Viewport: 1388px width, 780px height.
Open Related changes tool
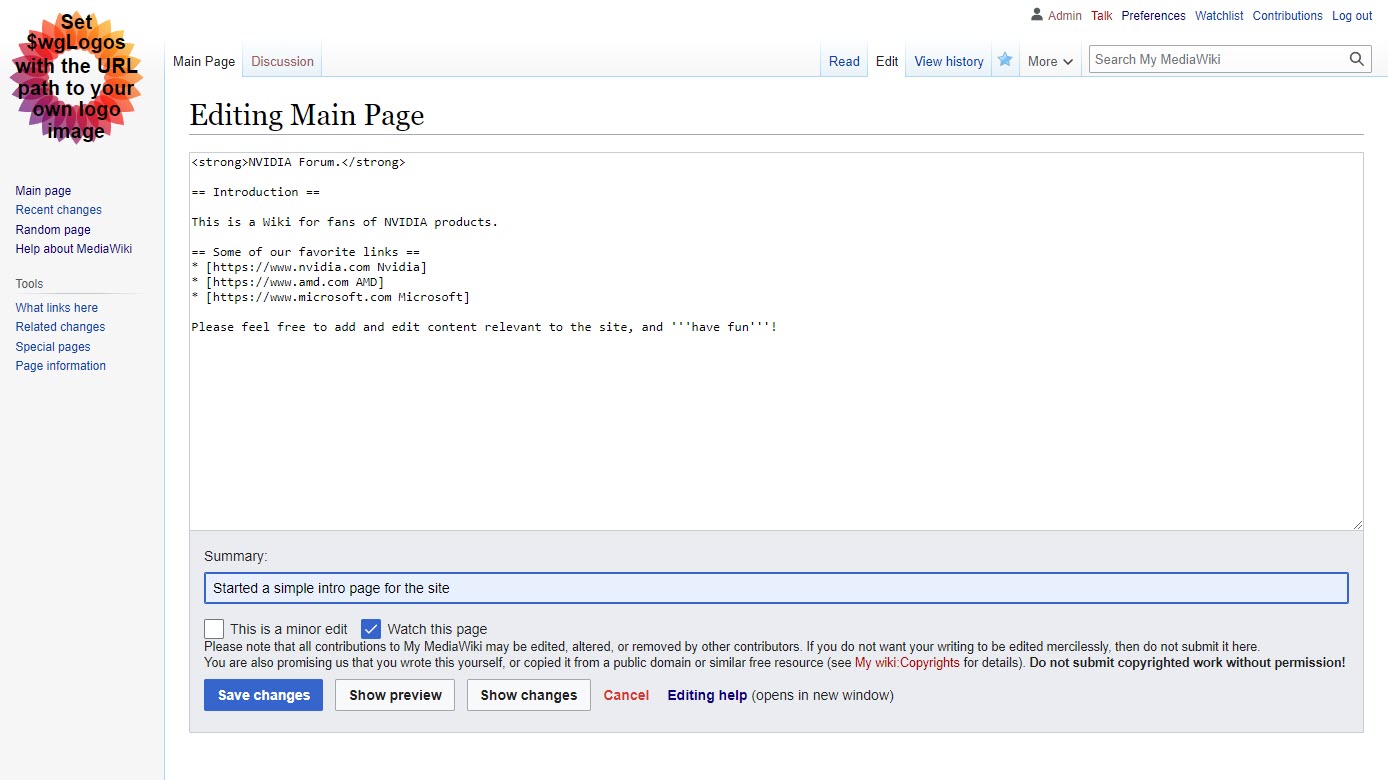pos(60,327)
